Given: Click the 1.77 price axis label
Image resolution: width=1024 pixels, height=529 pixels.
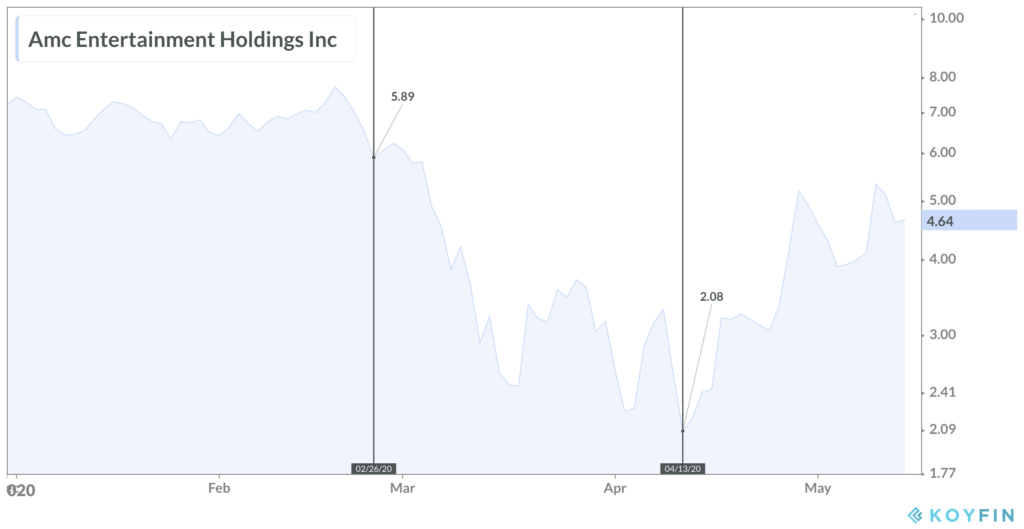Looking at the screenshot, I should click(942, 472).
